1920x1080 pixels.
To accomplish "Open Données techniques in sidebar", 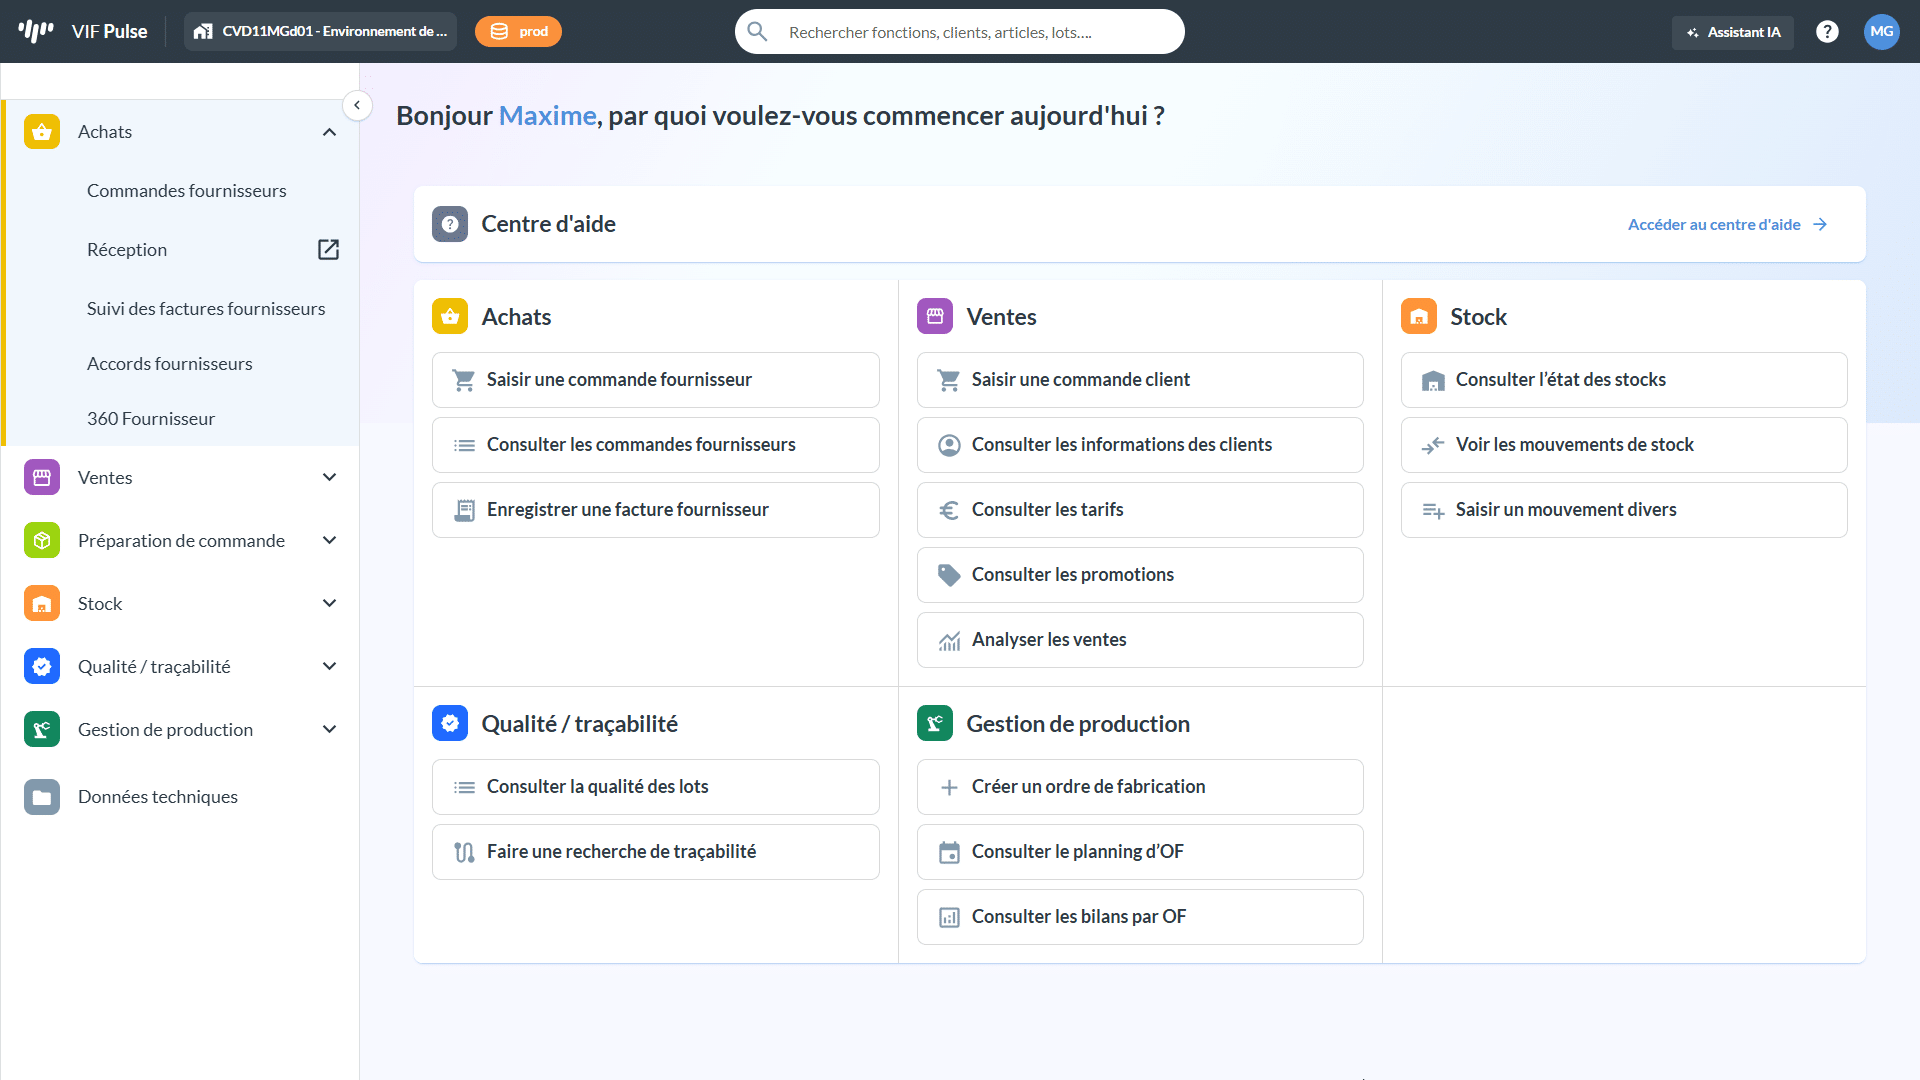I will pyautogui.click(x=158, y=797).
